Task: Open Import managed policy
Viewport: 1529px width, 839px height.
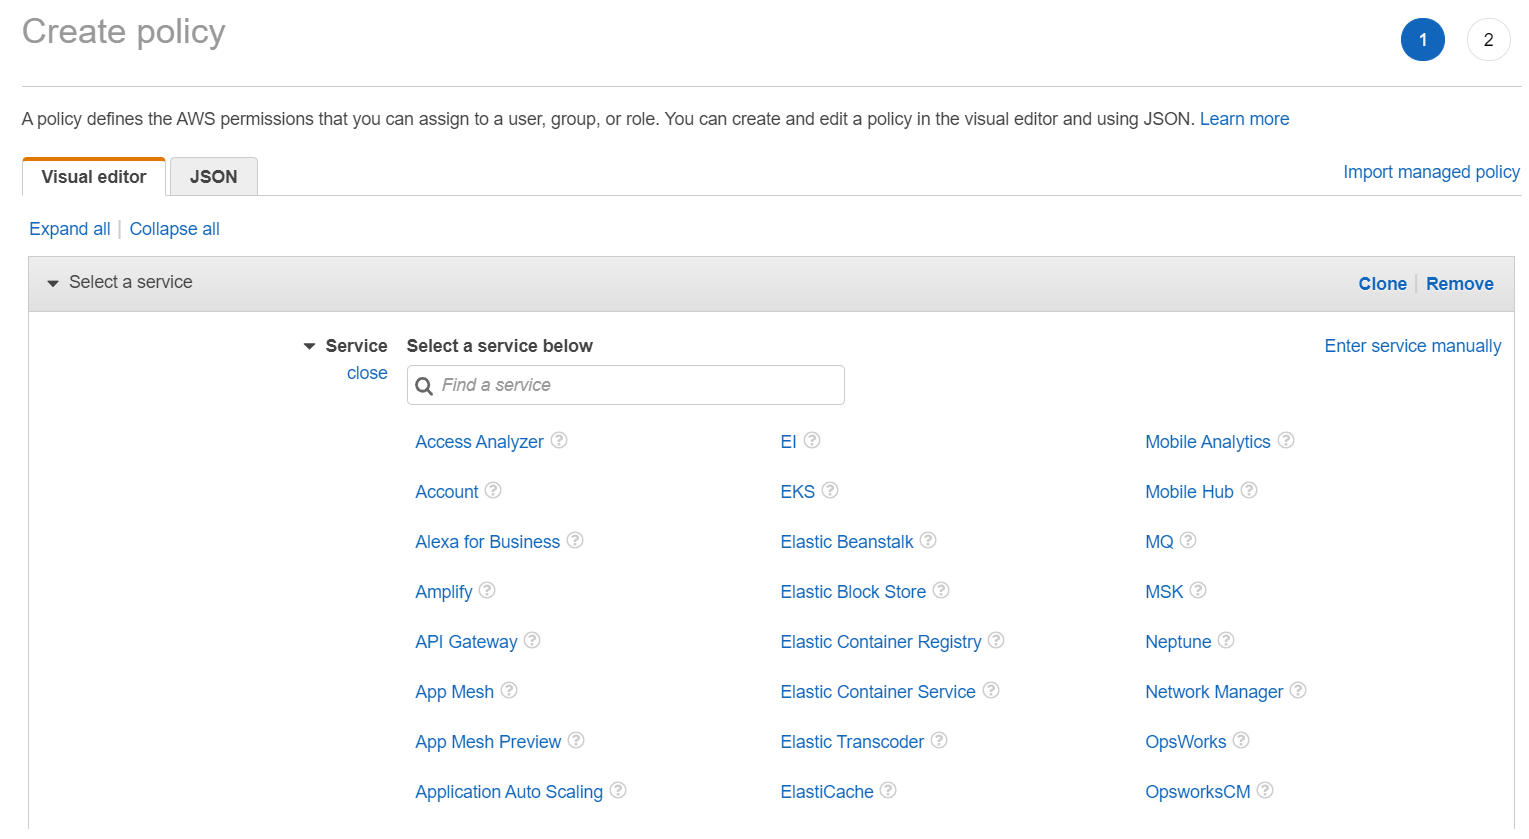Action: point(1431,172)
